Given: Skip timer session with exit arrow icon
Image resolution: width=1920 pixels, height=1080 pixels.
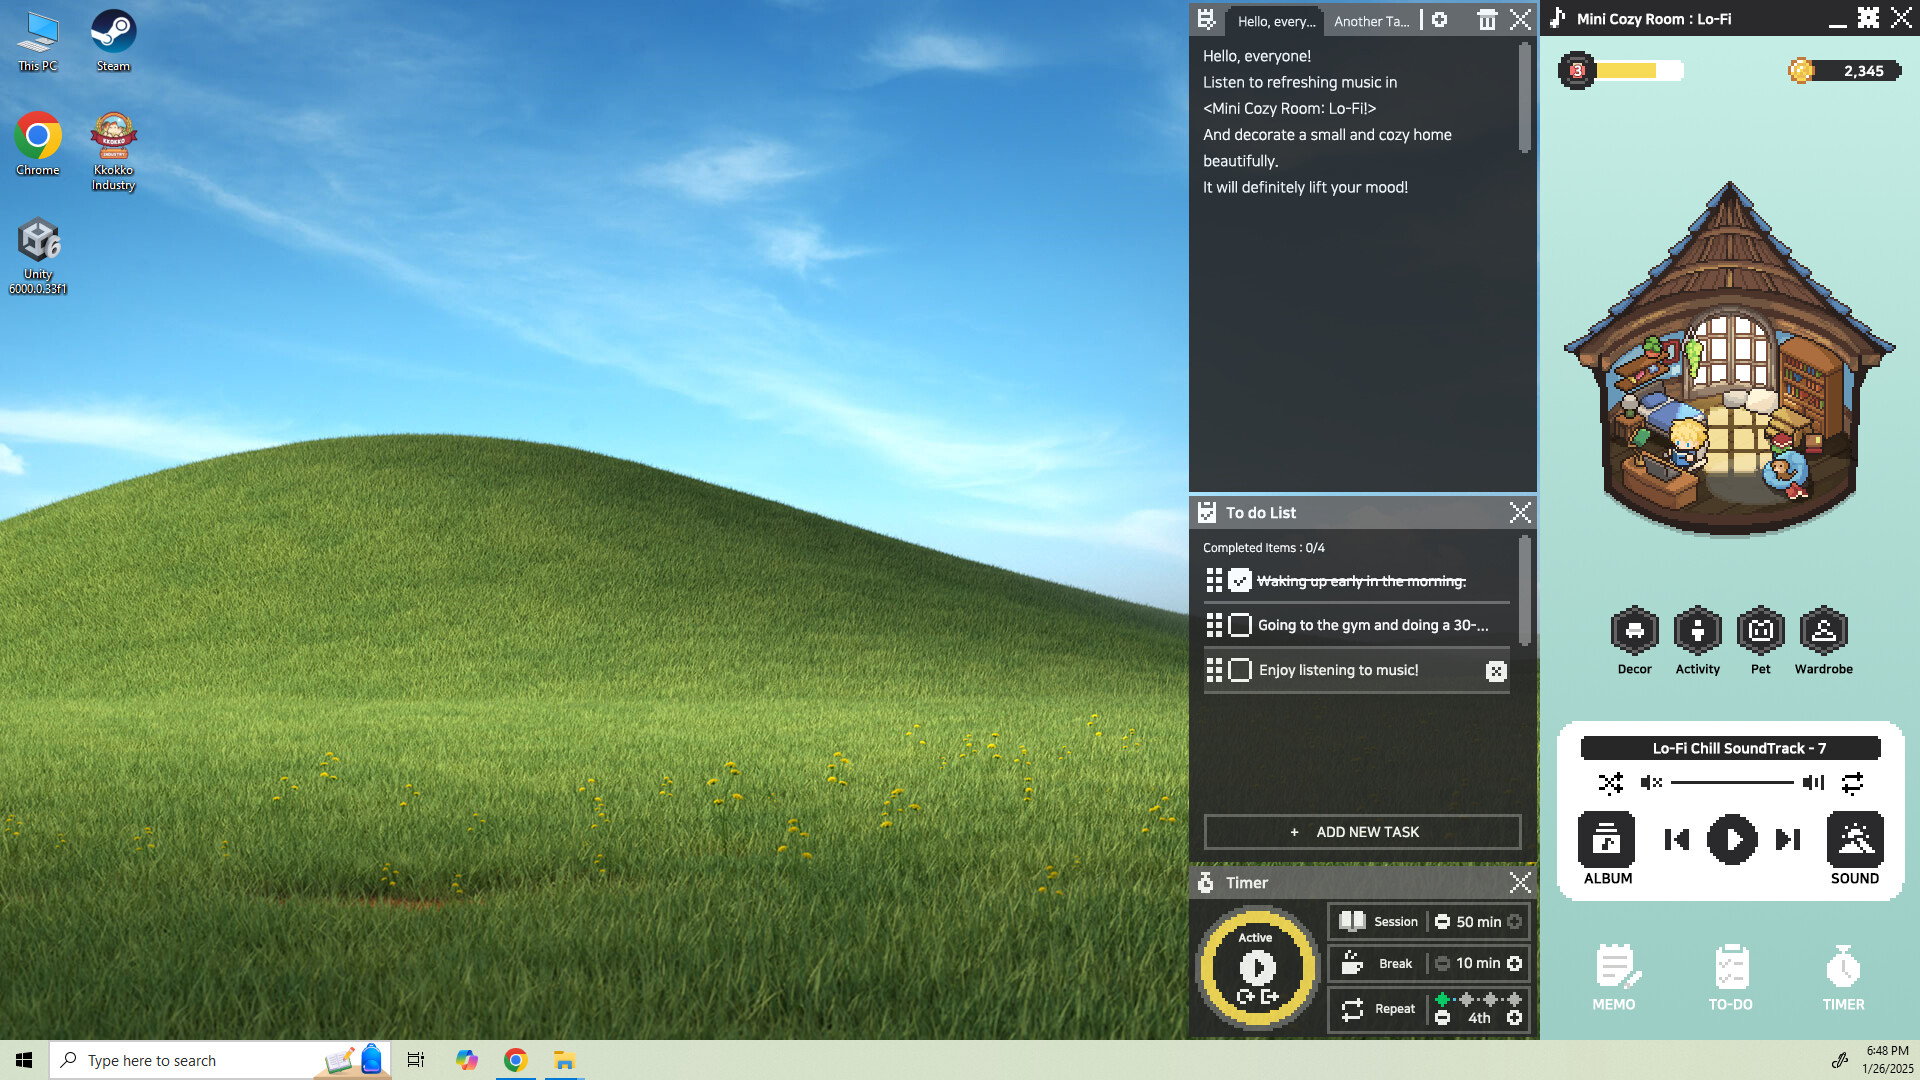Looking at the screenshot, I should pos(1270,996).
